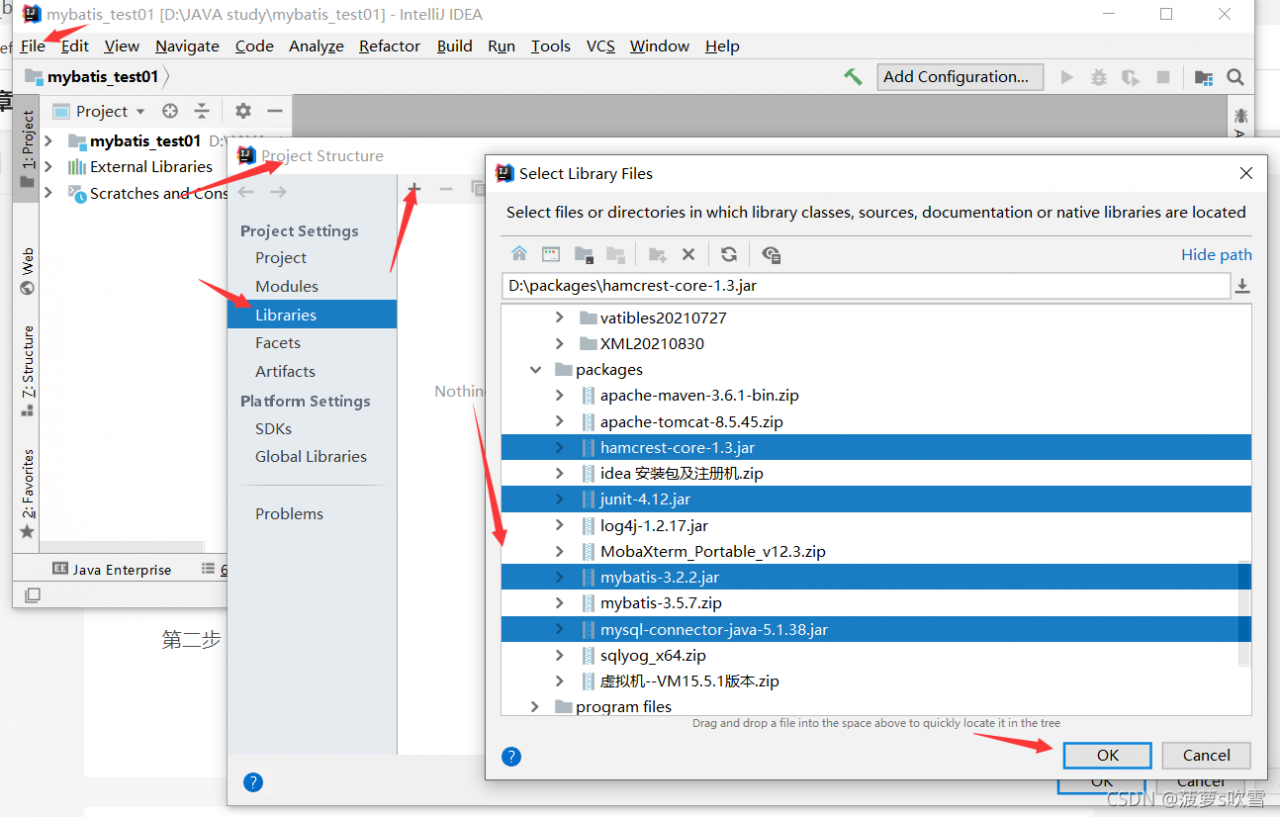1280x817 pixels.
Task: Click the Show Hidden Files icon in file chooser
Action: [x=771, y=254]
